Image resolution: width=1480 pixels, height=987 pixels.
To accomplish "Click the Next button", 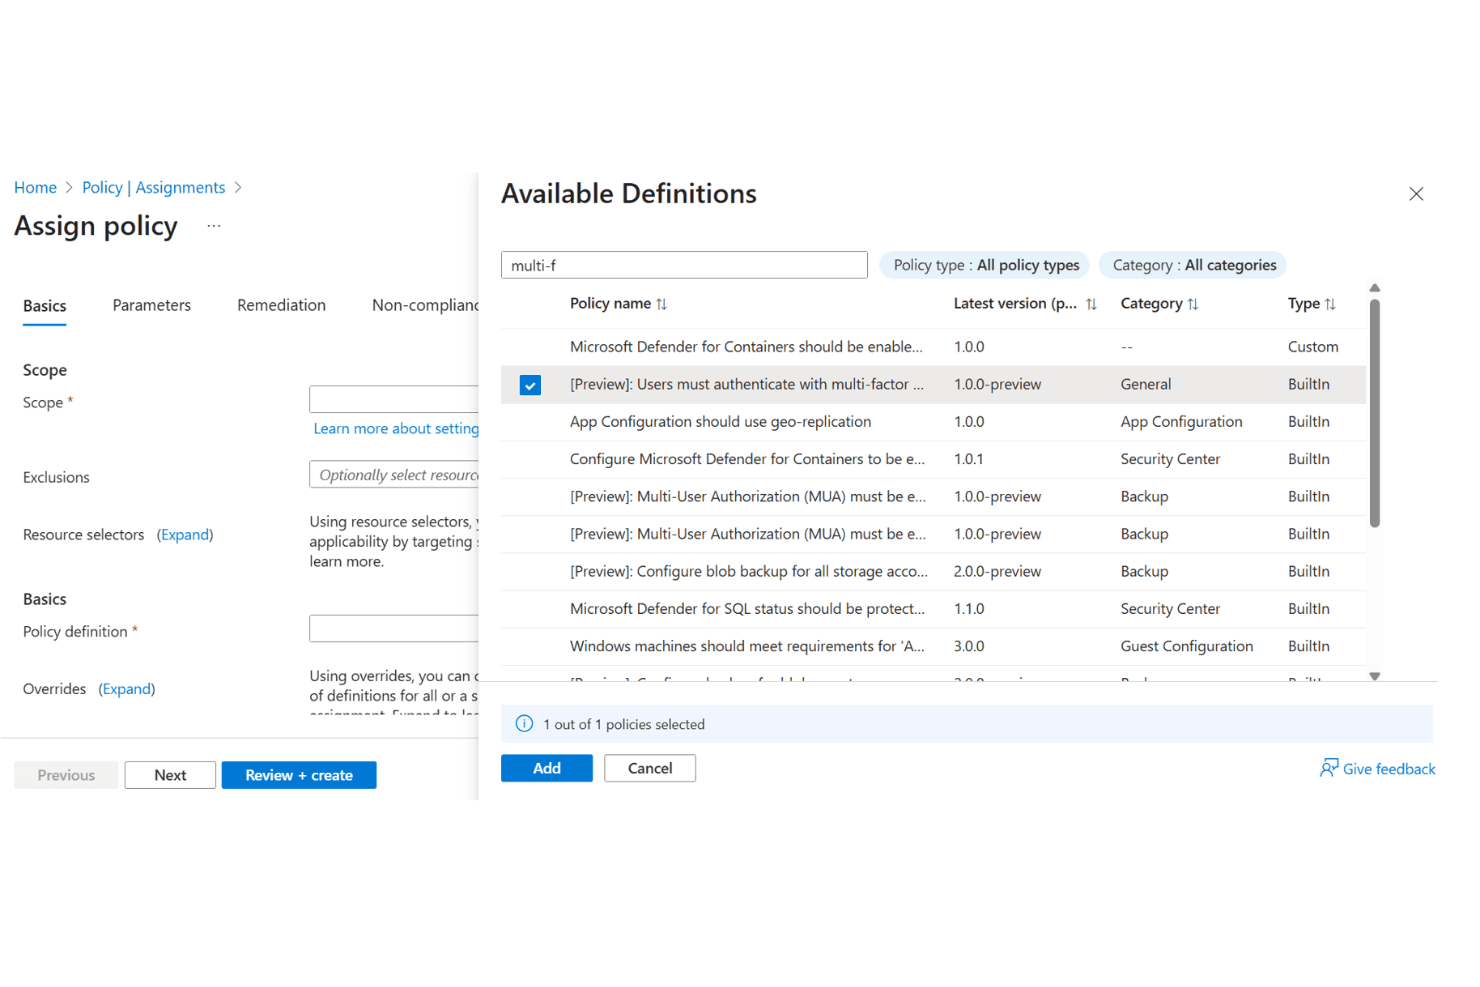I will click(170, 775).
